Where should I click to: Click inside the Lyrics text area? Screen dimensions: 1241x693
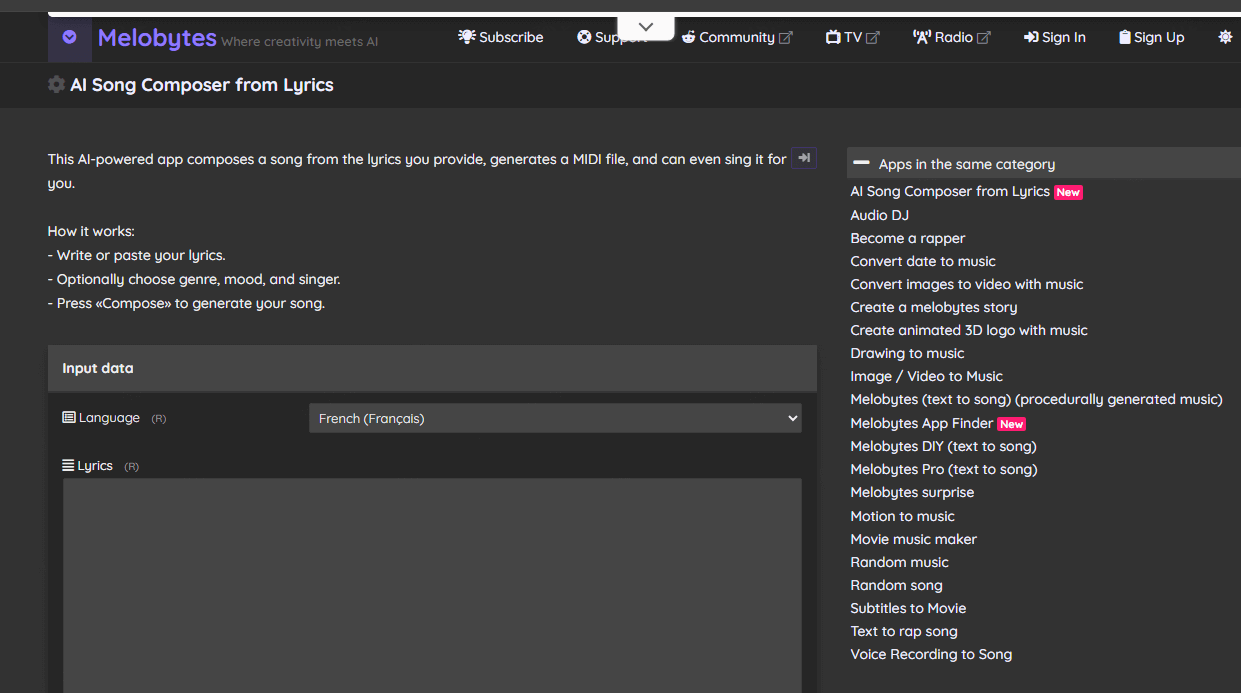click(432, 585)
